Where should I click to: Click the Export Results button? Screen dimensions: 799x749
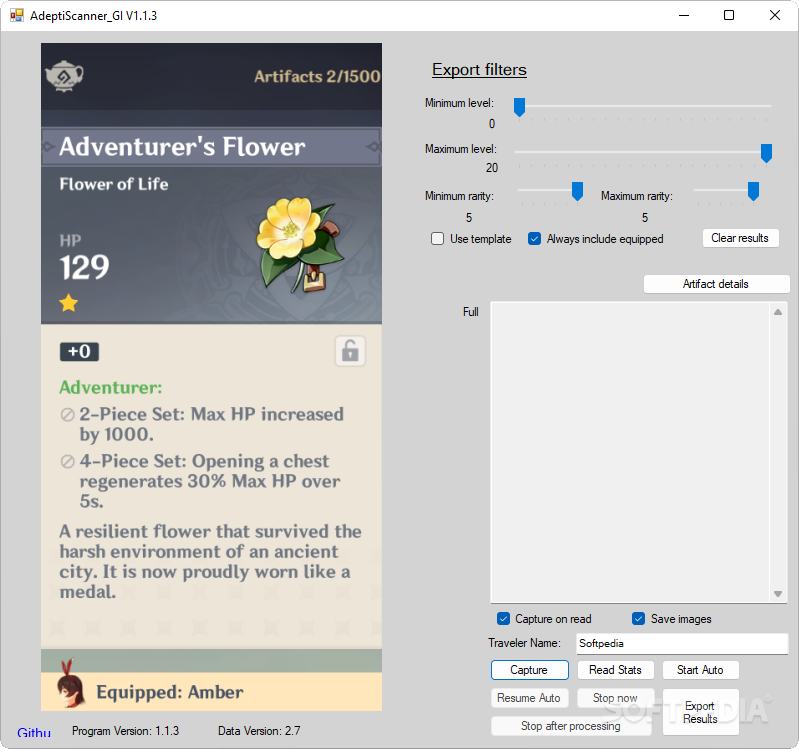coord(701,712)
